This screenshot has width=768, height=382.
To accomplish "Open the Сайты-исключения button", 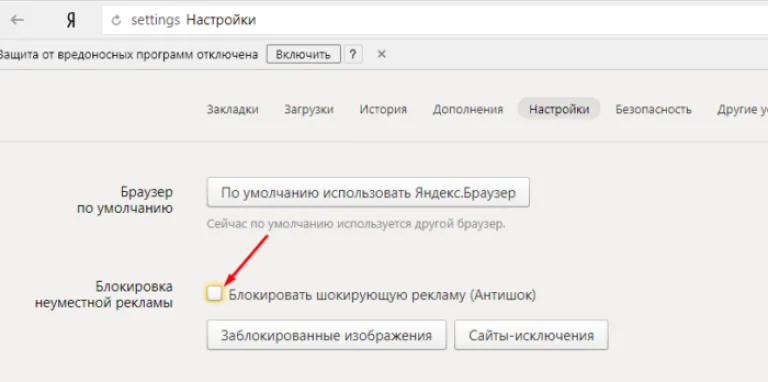I will point(531,335).
